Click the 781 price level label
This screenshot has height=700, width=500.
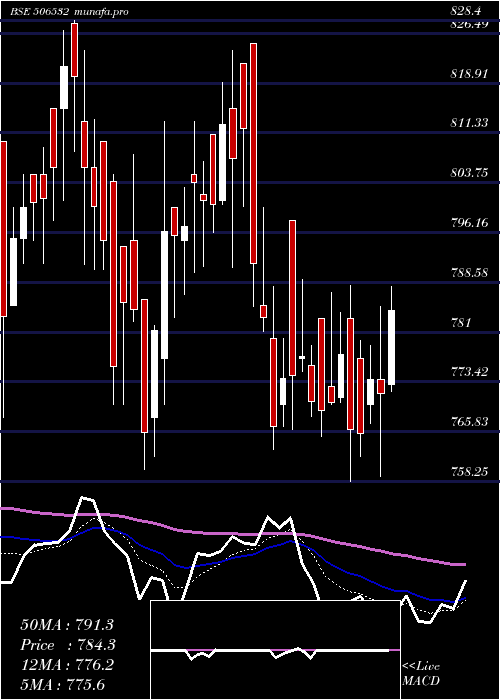pyautogui.click(x=461, y=322)
